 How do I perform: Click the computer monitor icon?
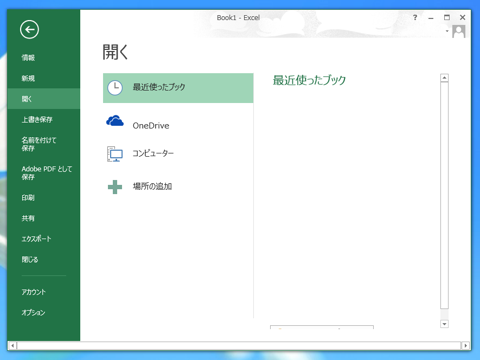pyautogui.click(x=115, y=154)
